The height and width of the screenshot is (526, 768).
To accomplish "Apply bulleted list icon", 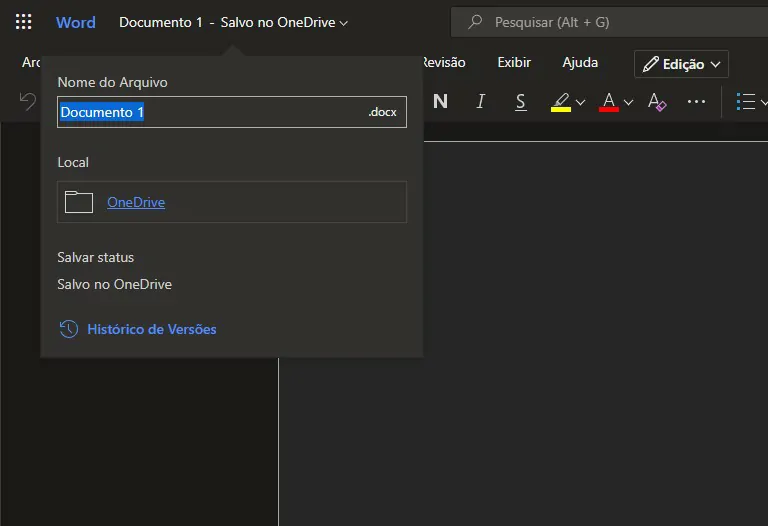I will pos(745,102).
